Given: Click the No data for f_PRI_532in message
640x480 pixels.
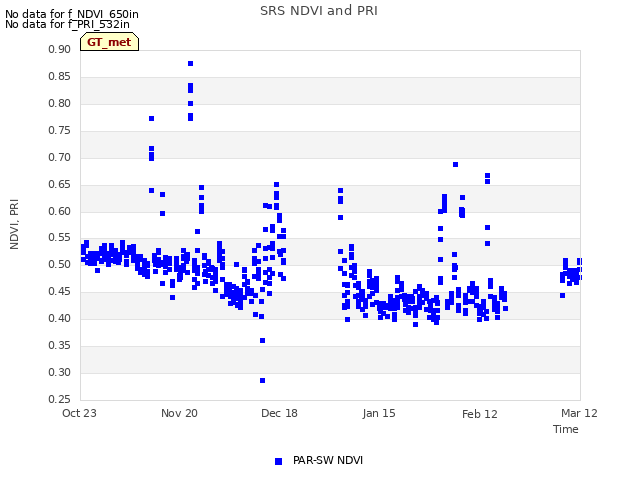Looking at the screenshot, I should (x=67, y=24).
